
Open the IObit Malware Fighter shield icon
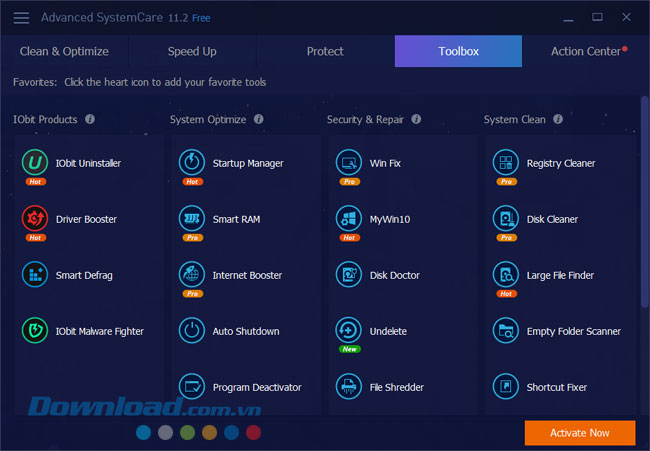click(35, 330)
